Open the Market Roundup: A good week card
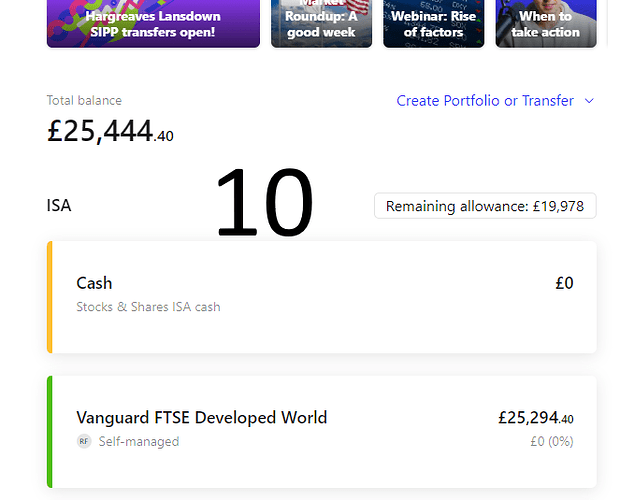 321,24
